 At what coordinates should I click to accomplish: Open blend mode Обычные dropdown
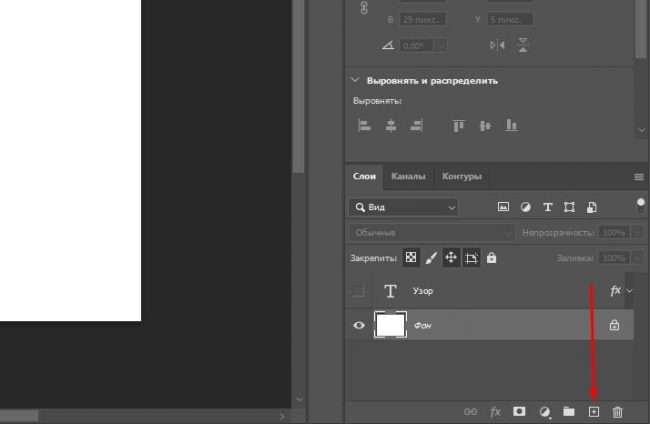point(432,233)
